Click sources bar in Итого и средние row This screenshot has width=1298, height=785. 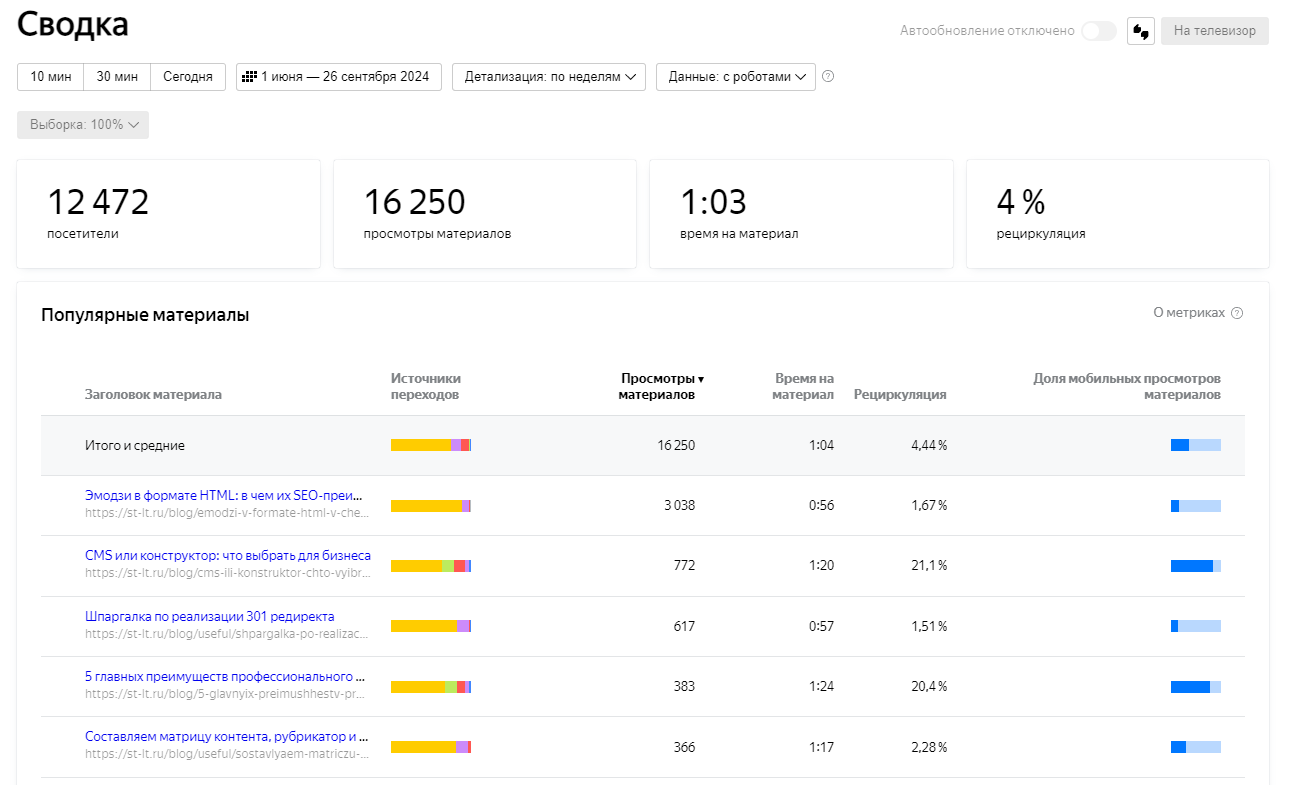point(431,445)
